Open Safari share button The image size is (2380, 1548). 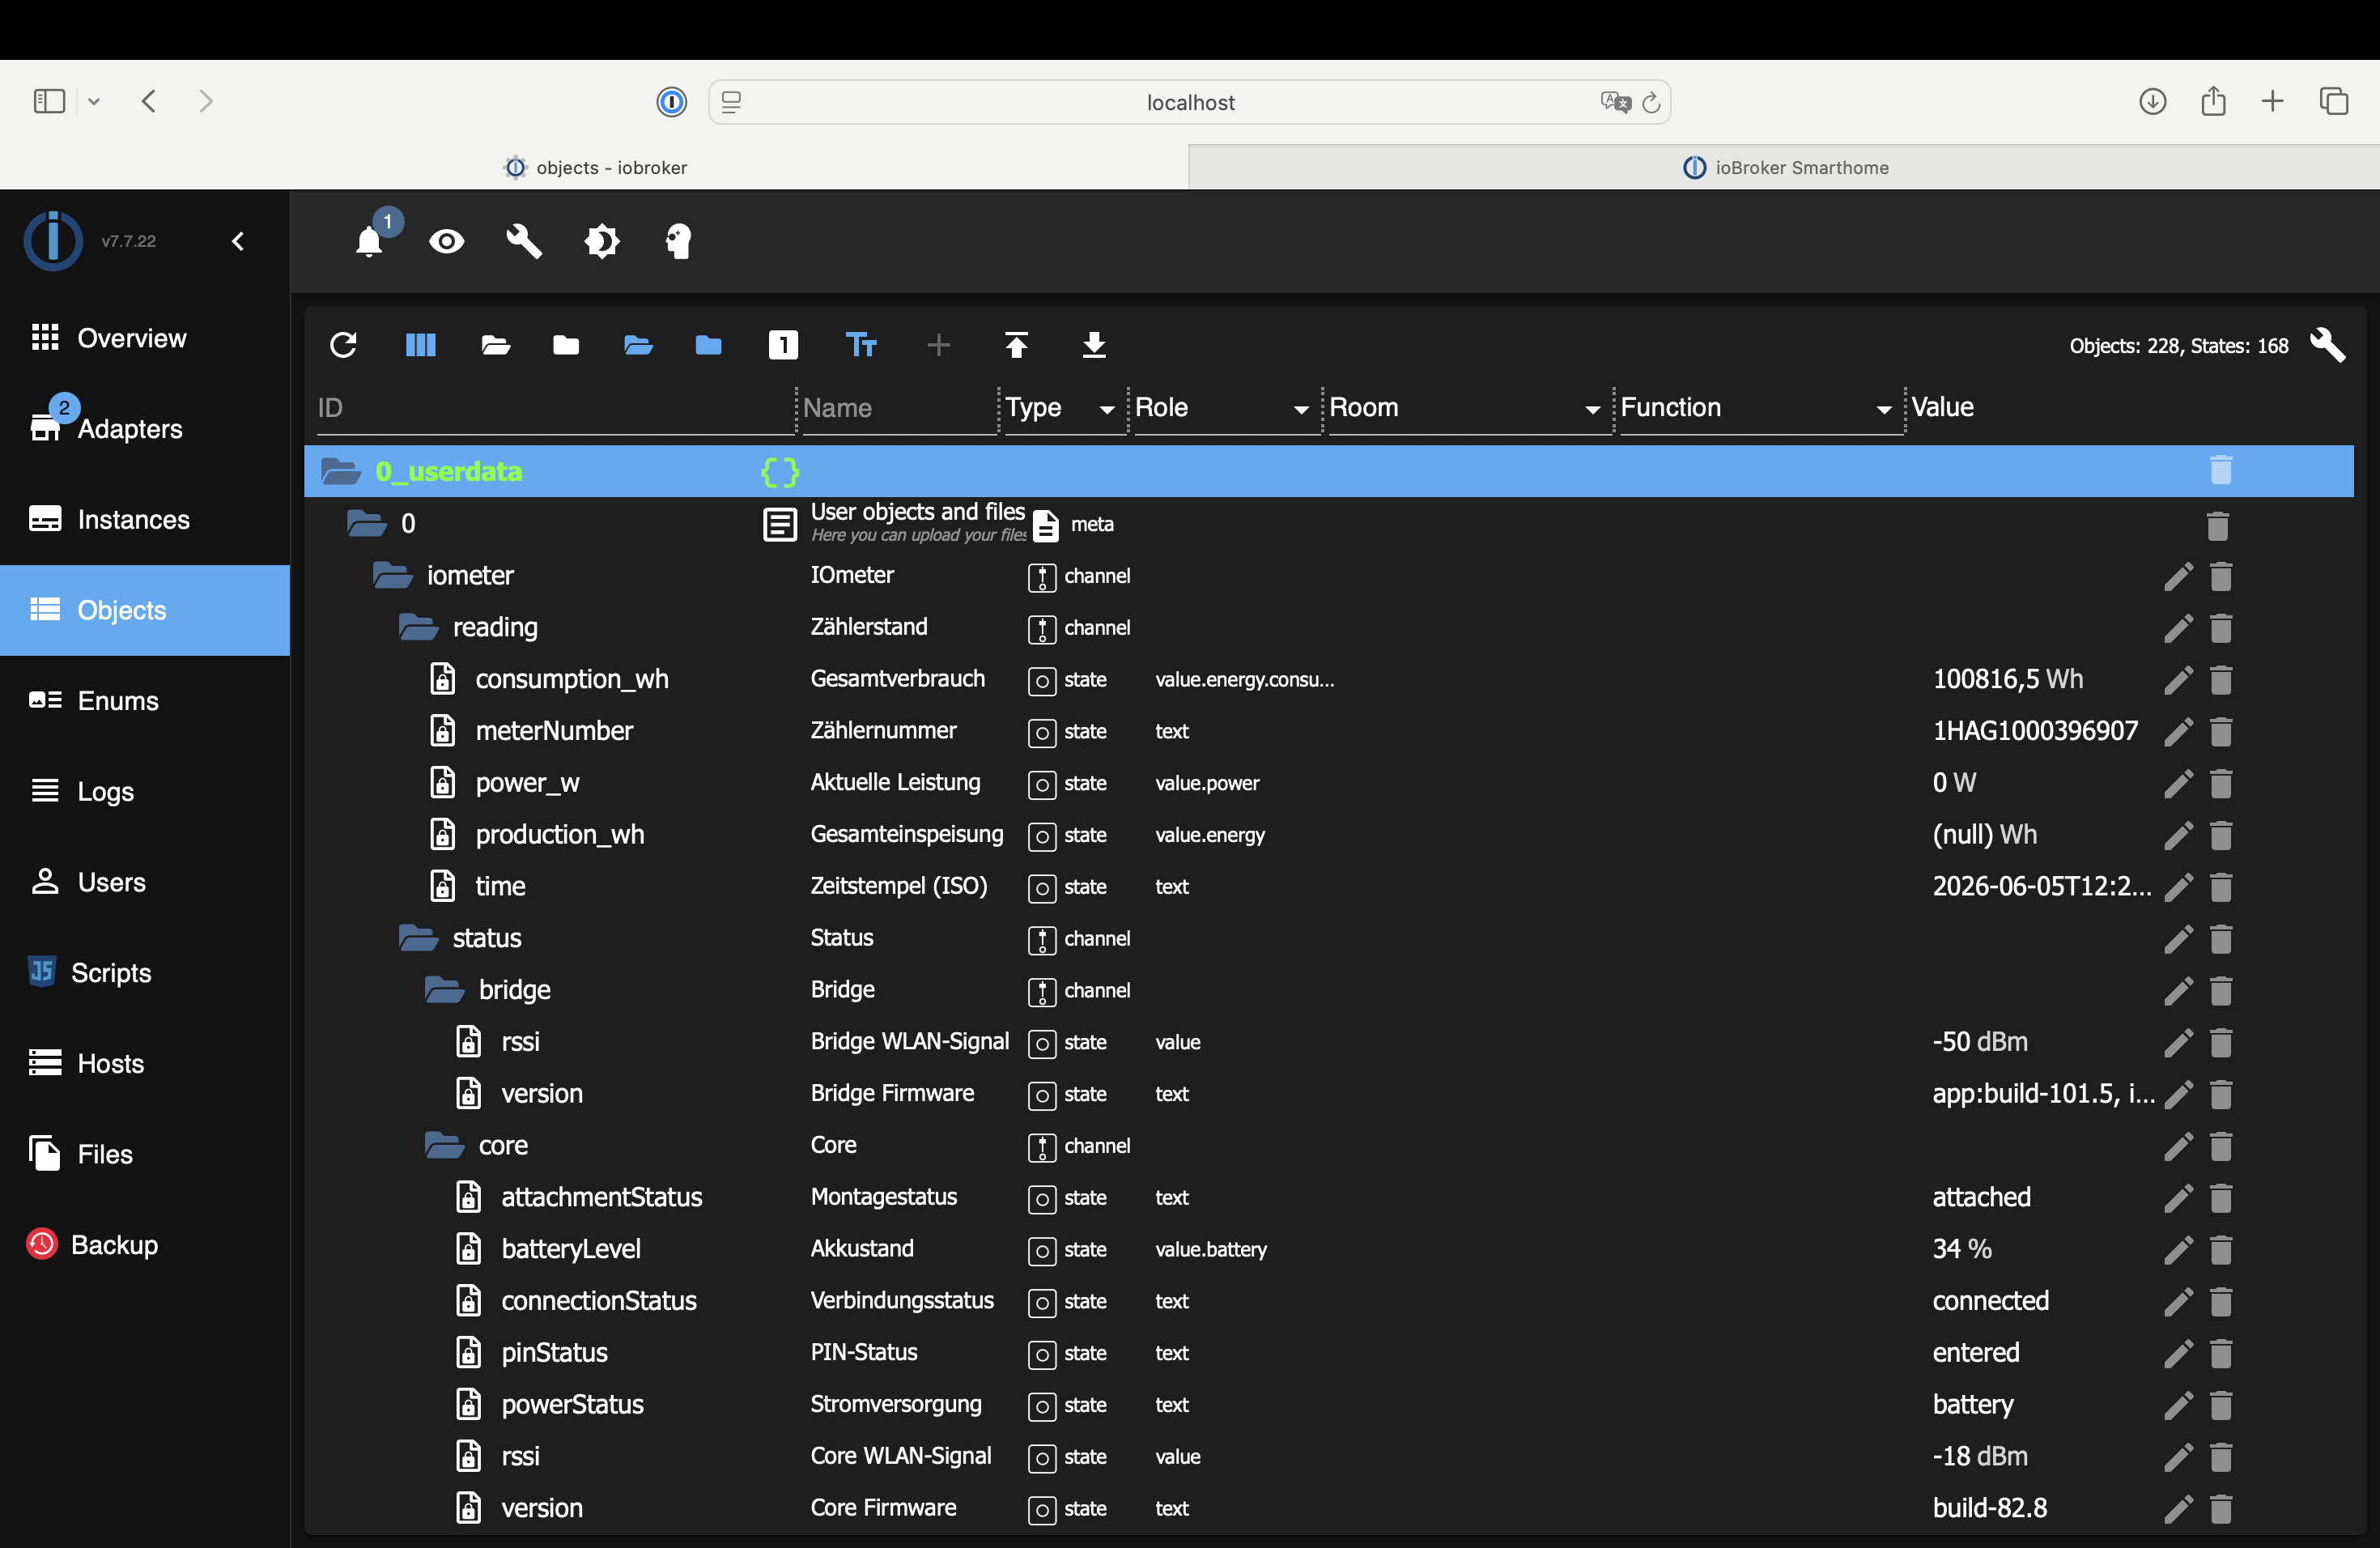[2213, 101]
